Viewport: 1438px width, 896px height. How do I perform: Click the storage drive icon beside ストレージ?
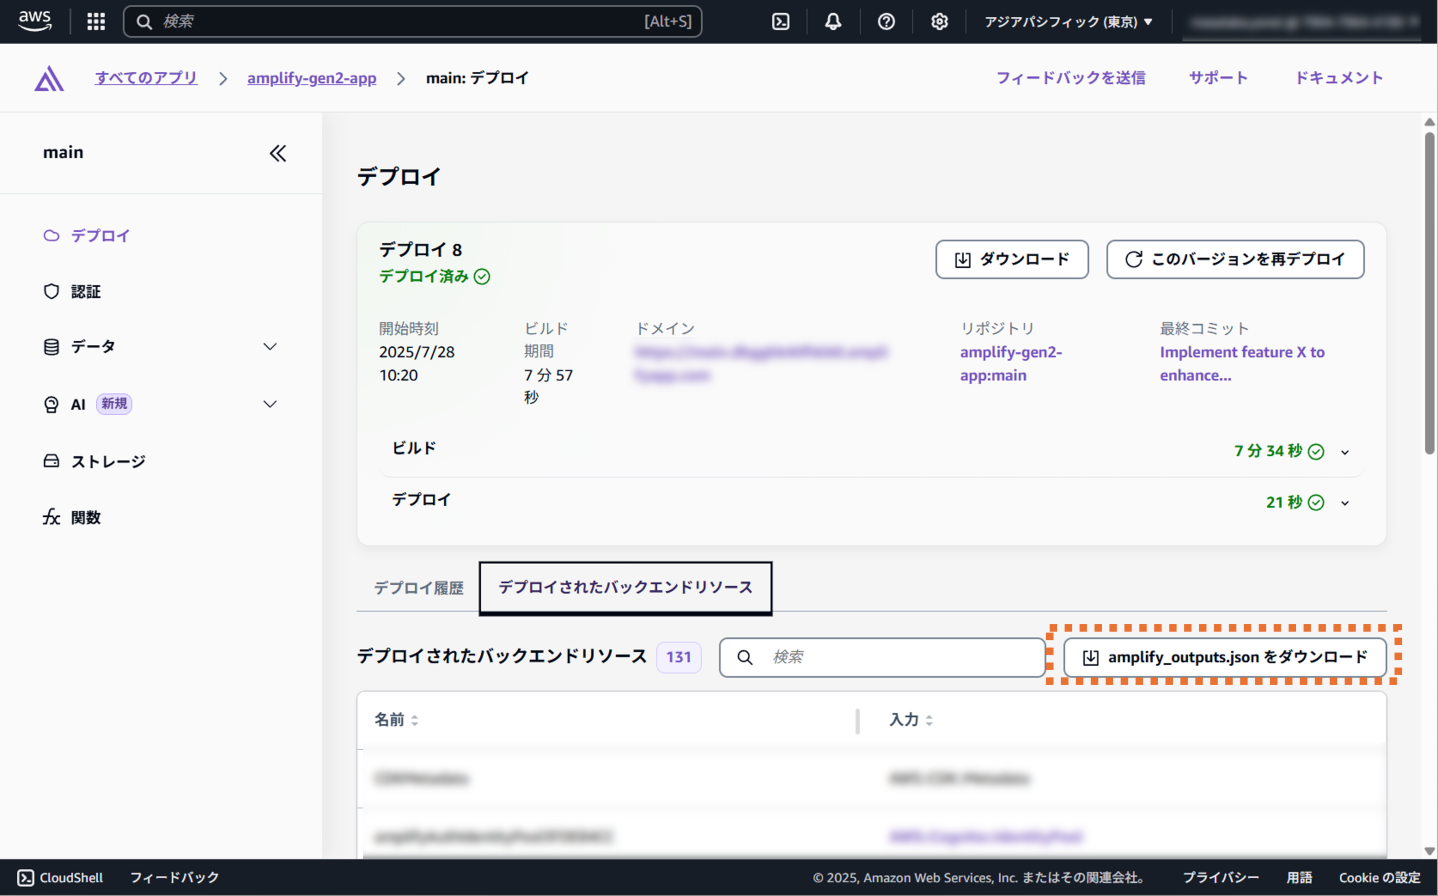click(x=51, y=461)
